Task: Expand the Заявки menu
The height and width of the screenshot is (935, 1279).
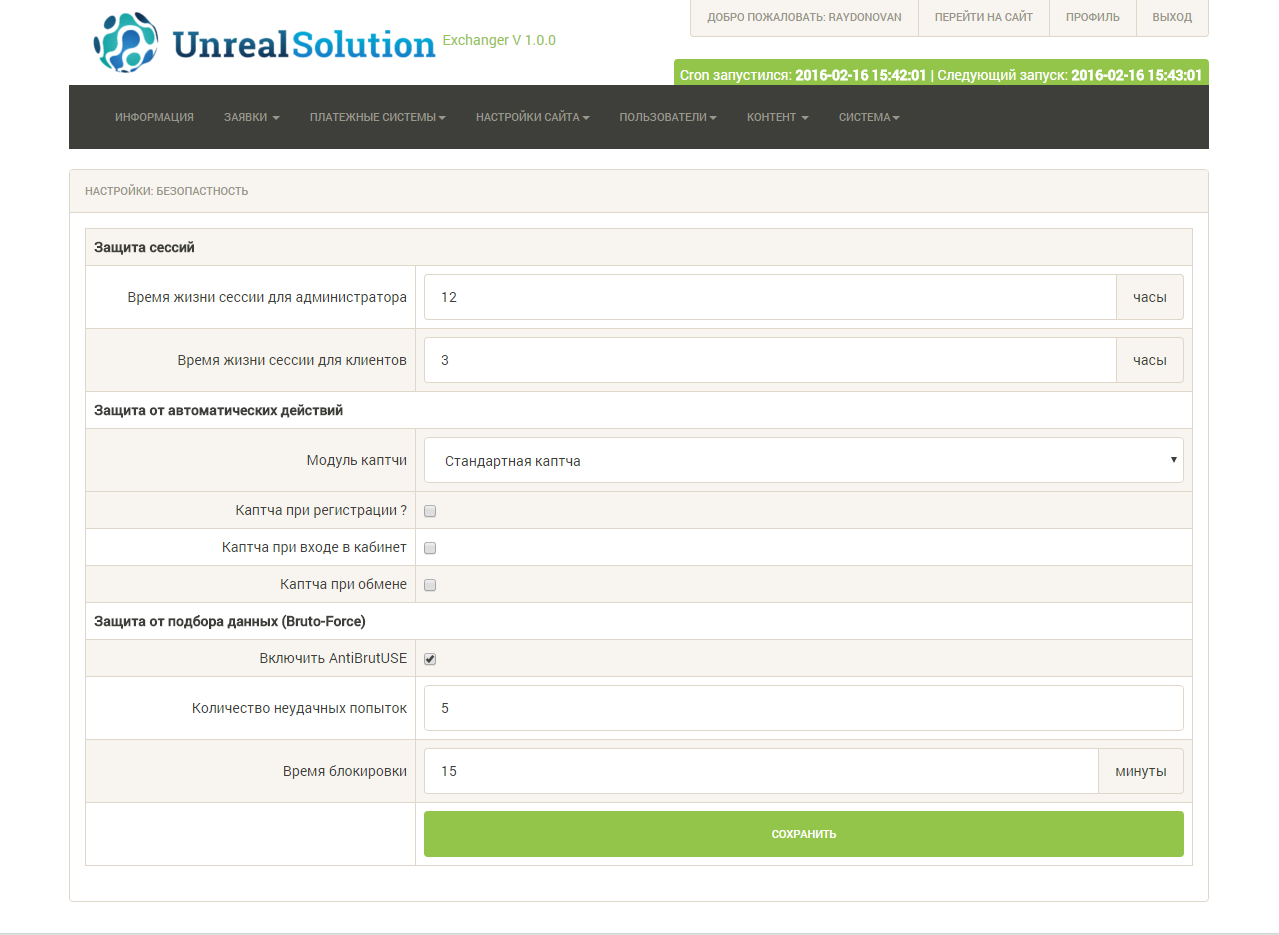Action: click(251, 117)
